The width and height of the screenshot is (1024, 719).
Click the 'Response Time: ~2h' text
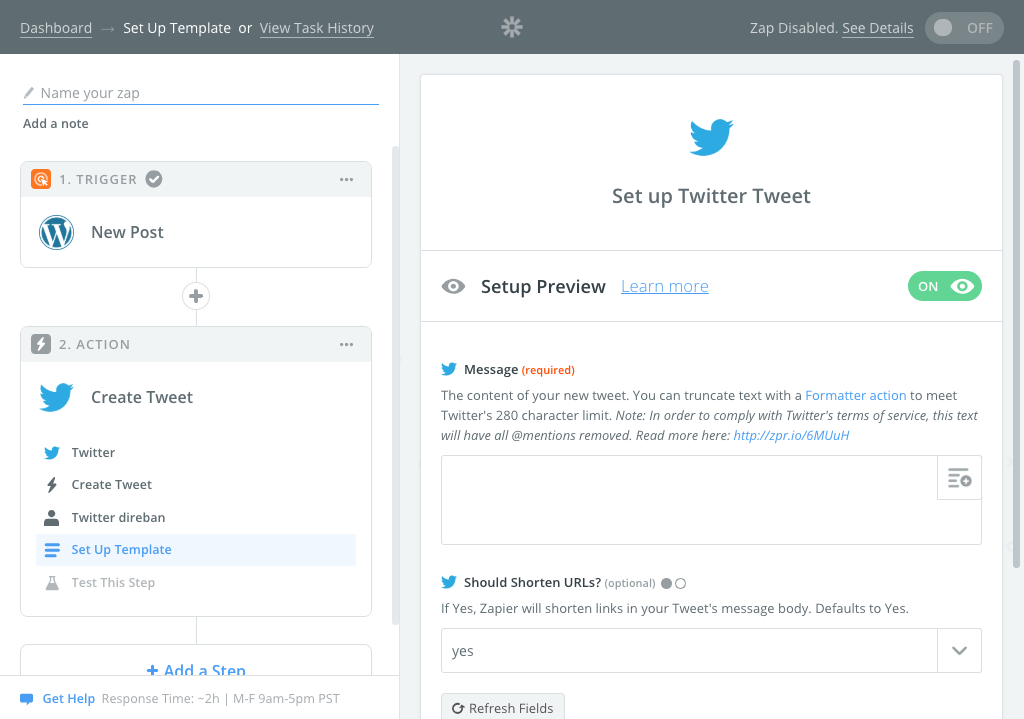tap(161, 699)
